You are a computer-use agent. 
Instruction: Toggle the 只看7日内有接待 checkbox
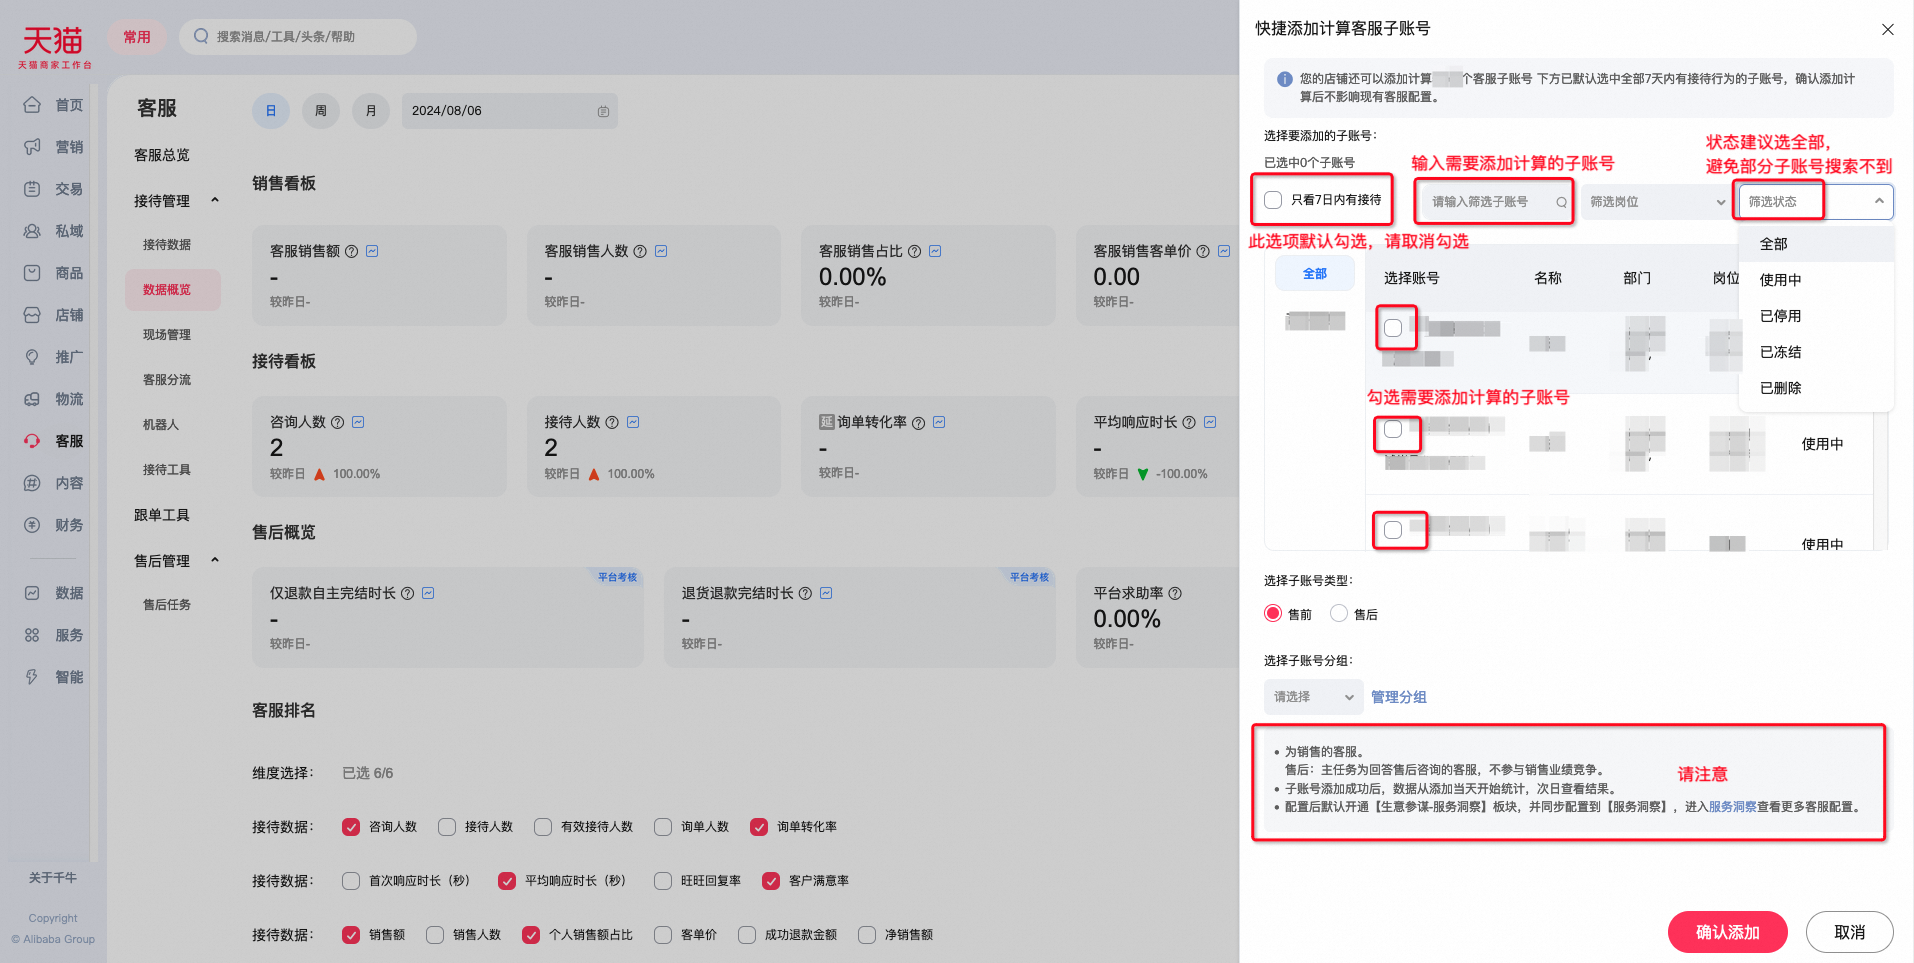1273,200
